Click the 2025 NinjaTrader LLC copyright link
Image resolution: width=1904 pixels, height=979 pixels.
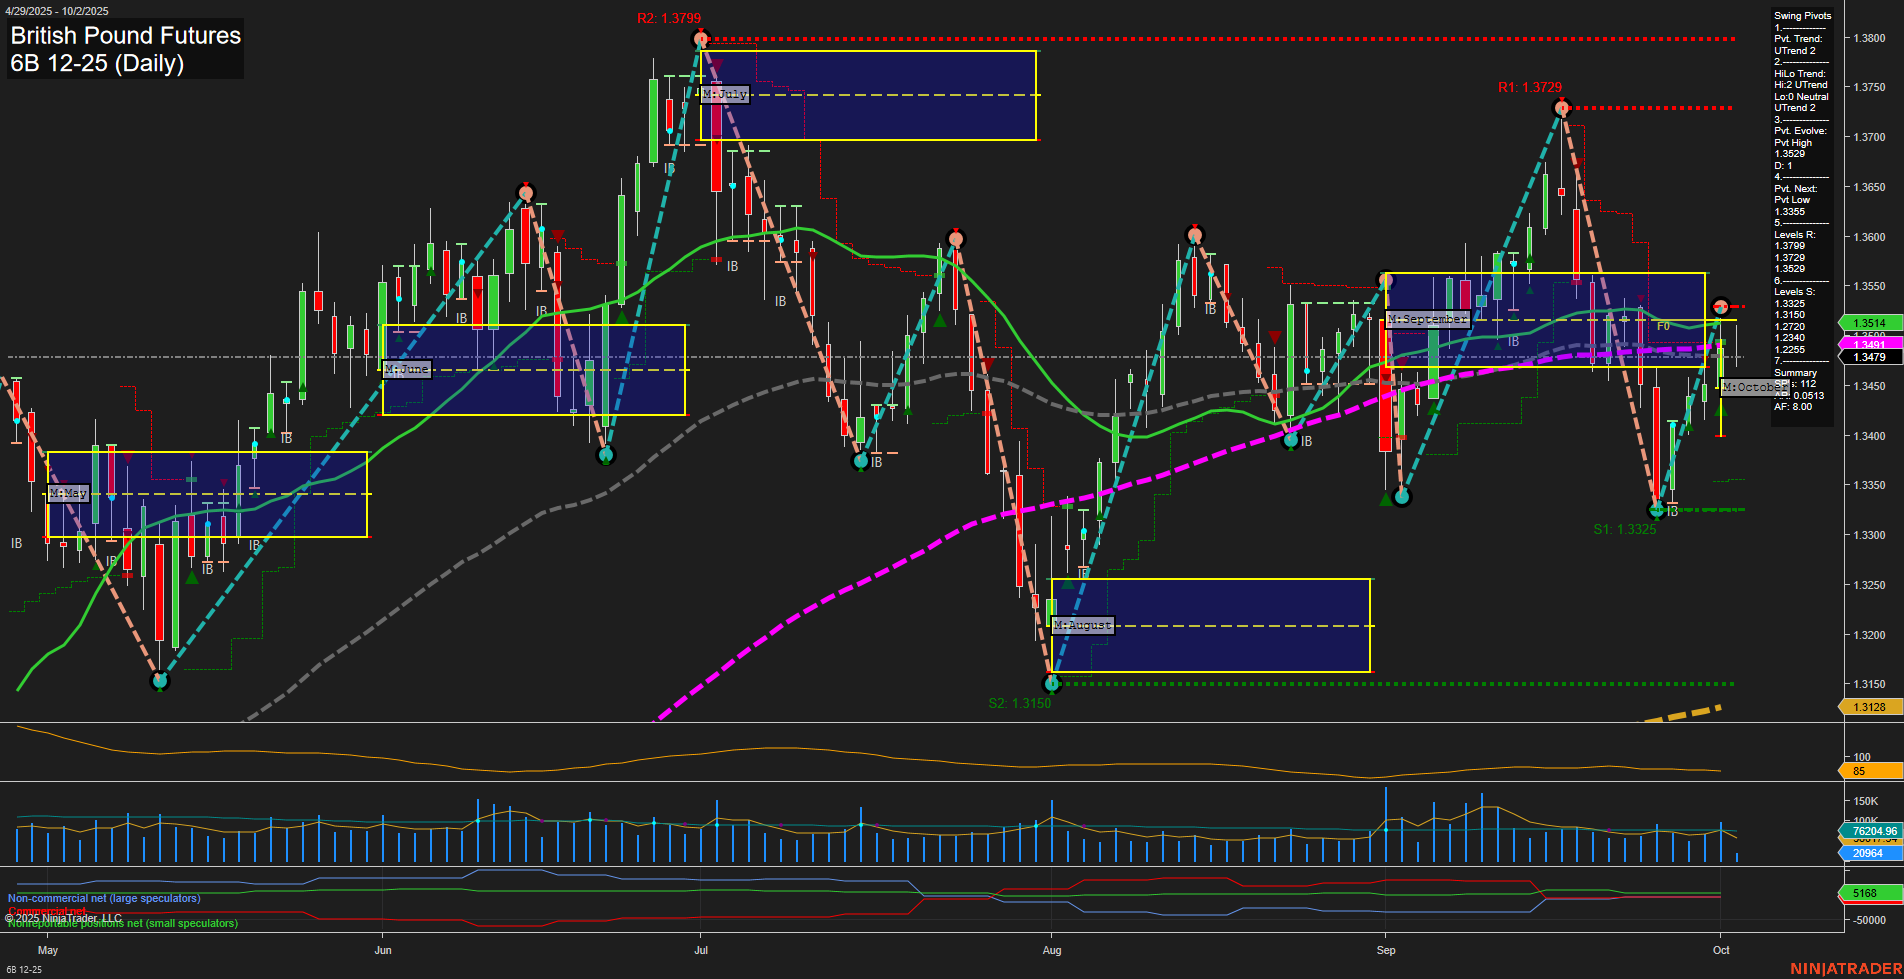[63, 915]
